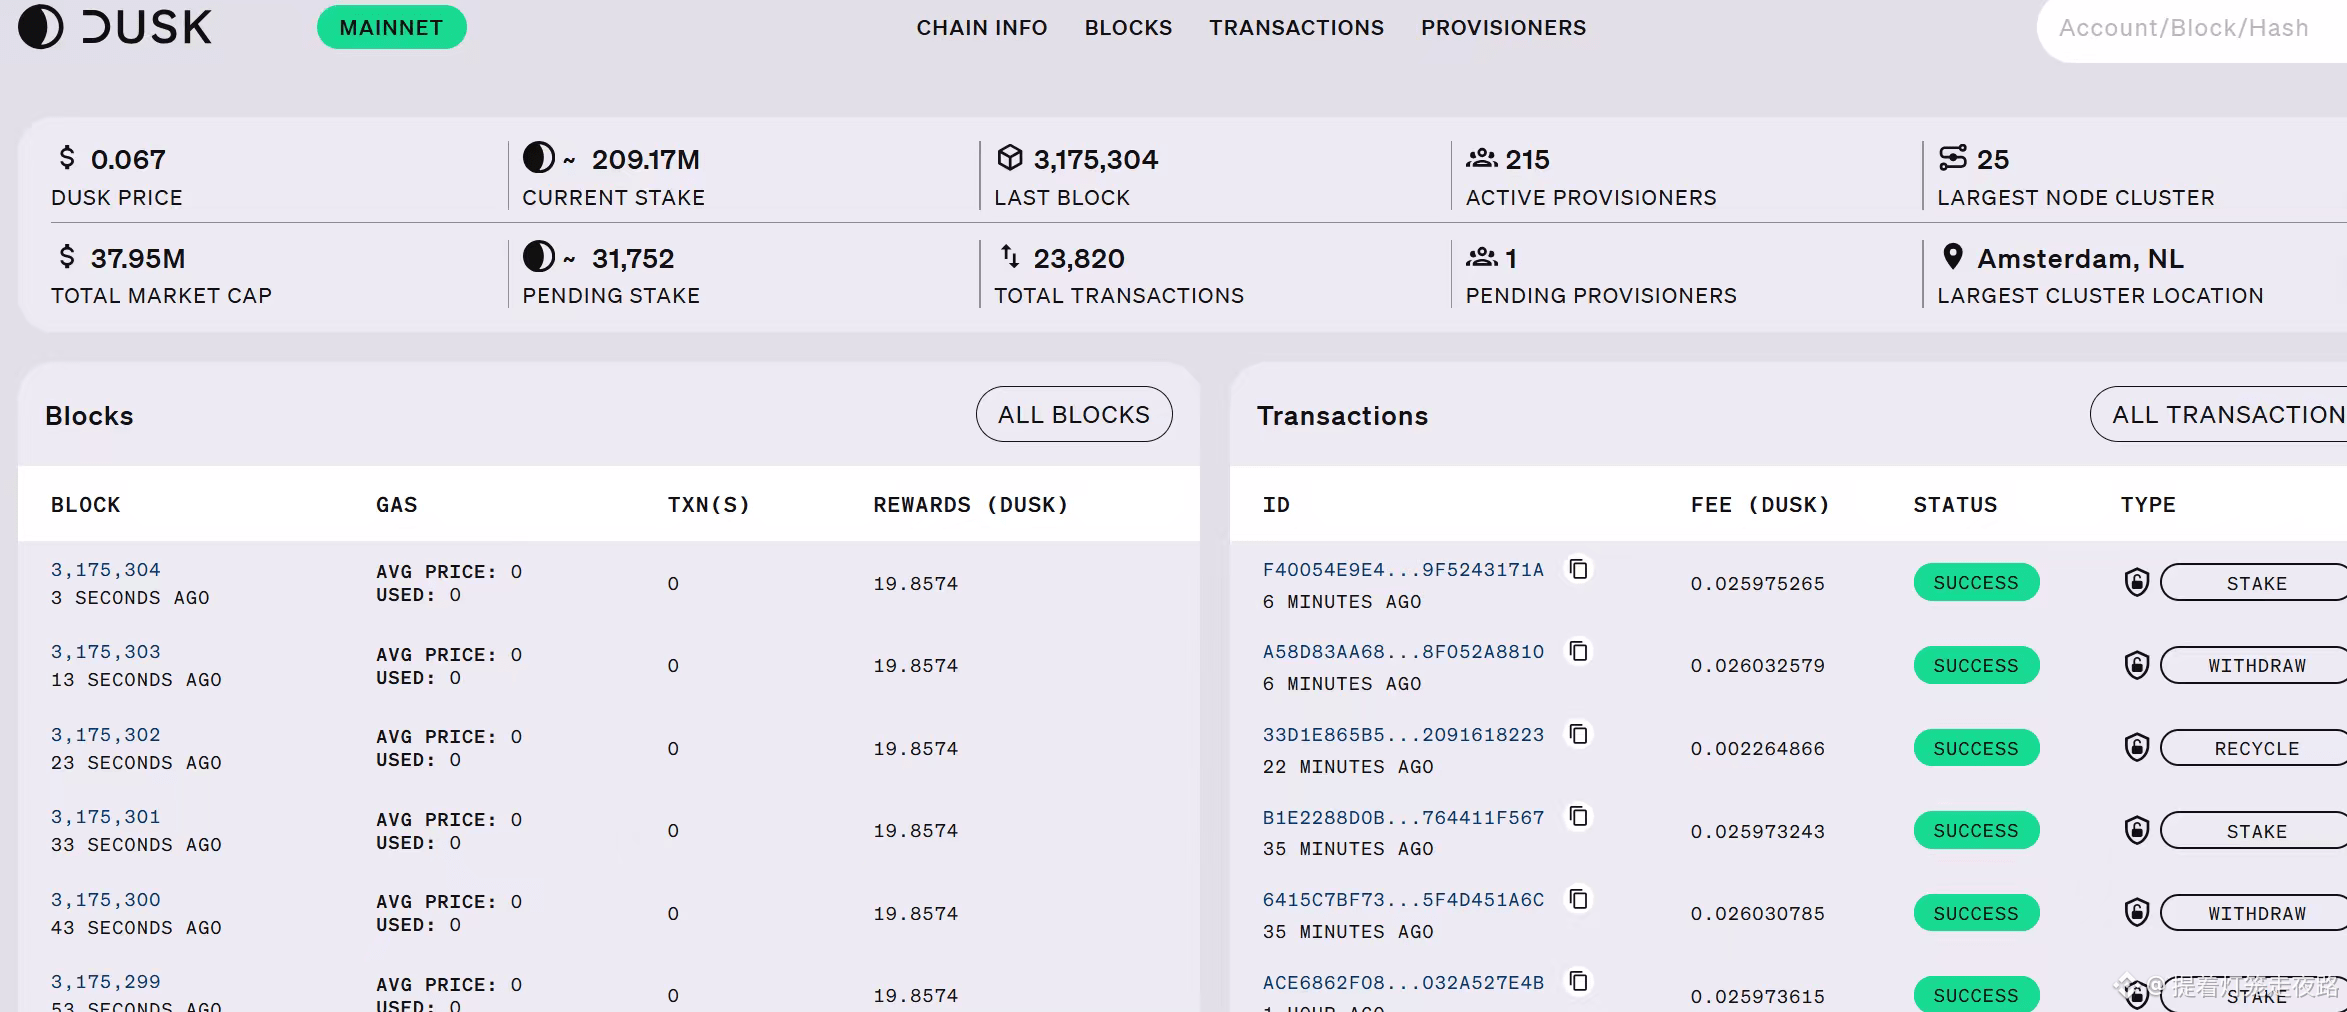2347x1012 pixels.
Task: Click dollar icon next to Dusk price
Action: coord(67,158)
